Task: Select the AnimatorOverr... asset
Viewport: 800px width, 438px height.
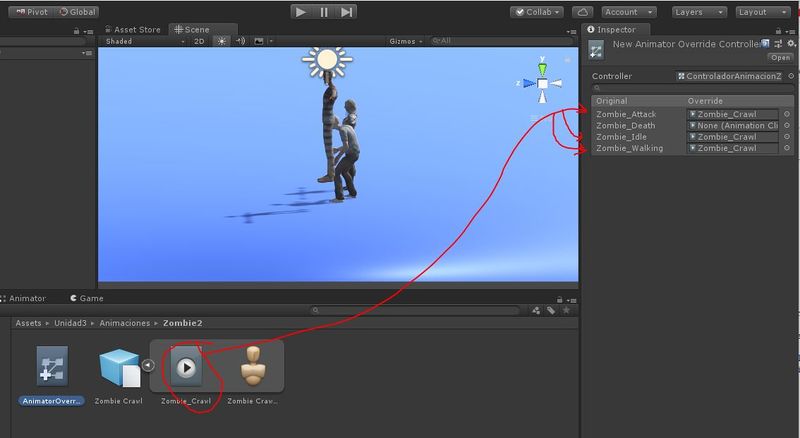Action: pos(52,375)
